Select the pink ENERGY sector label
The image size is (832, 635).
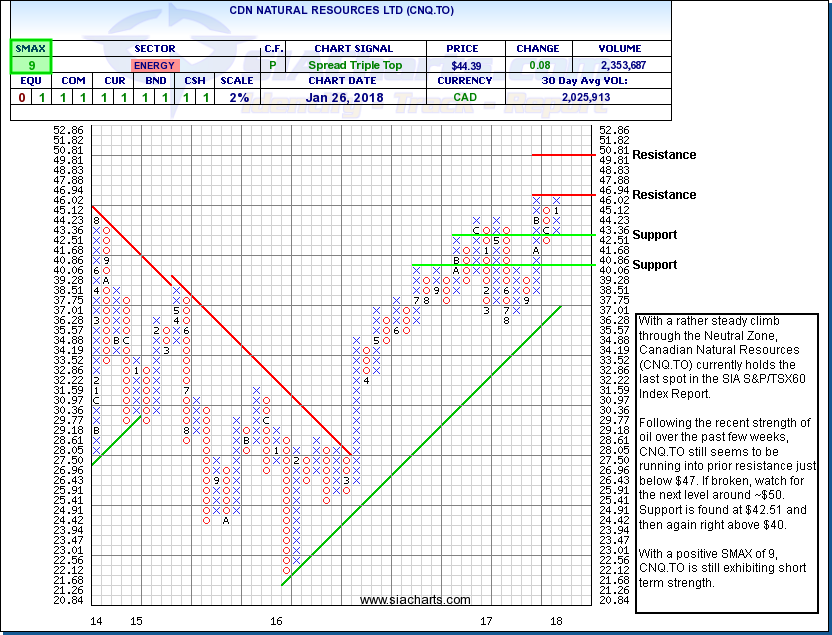153,65
